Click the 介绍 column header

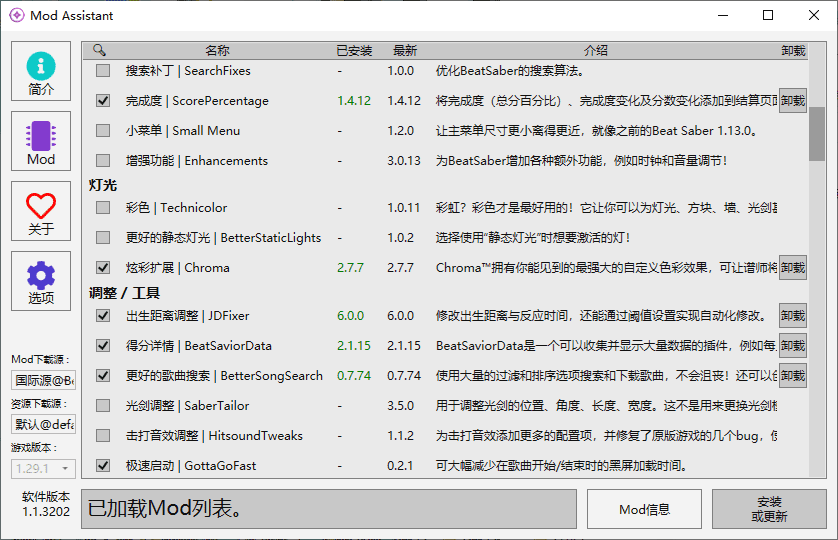pos(595,50)
